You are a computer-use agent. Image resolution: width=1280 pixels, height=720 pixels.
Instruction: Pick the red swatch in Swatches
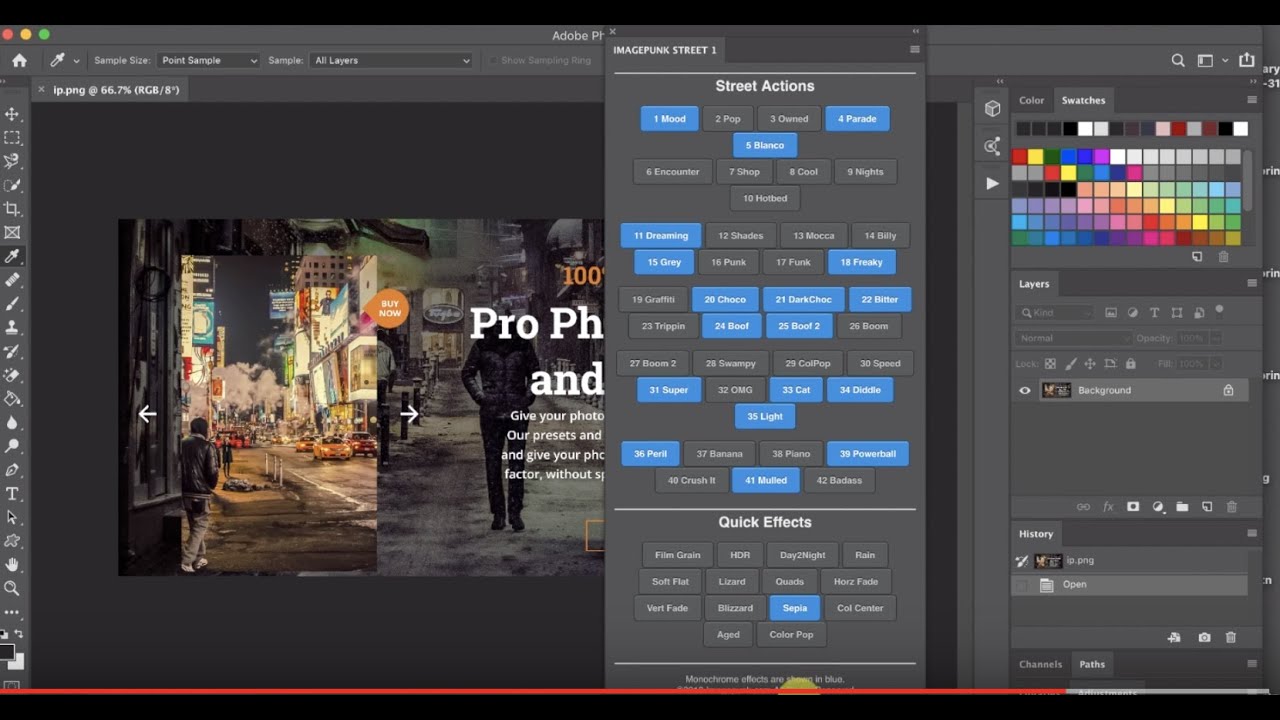point(1020,157)
